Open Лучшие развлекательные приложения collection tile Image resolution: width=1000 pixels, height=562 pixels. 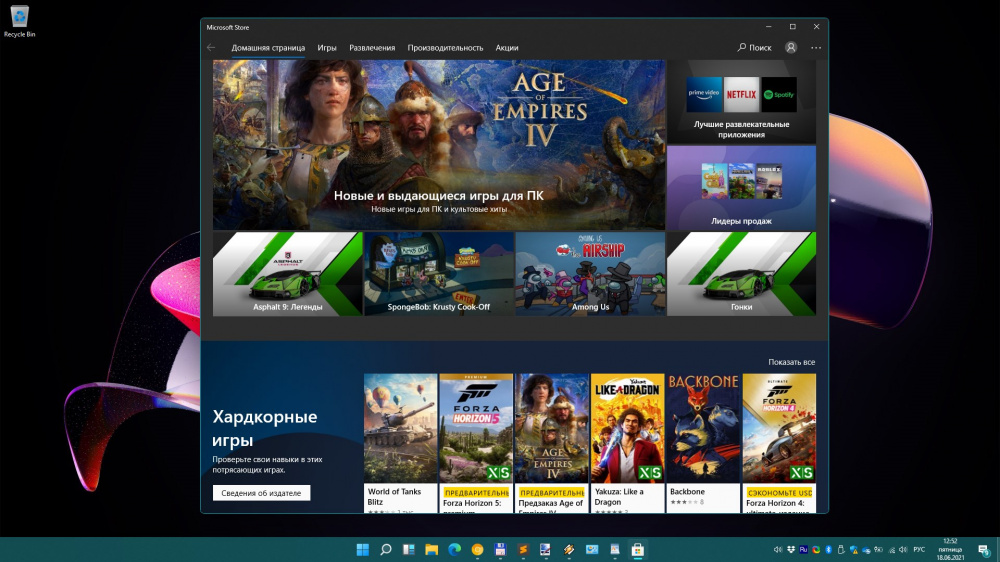pos(741,101)
